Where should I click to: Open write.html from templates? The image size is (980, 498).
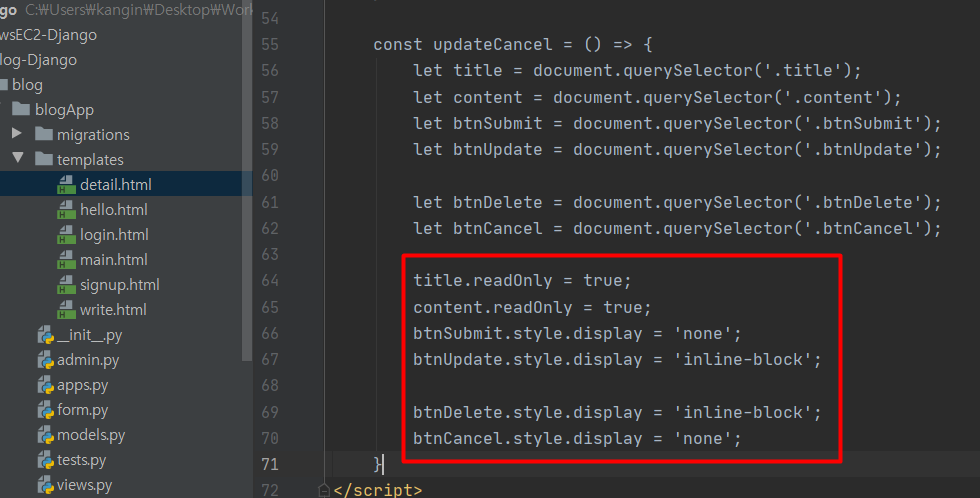(113, 309)
